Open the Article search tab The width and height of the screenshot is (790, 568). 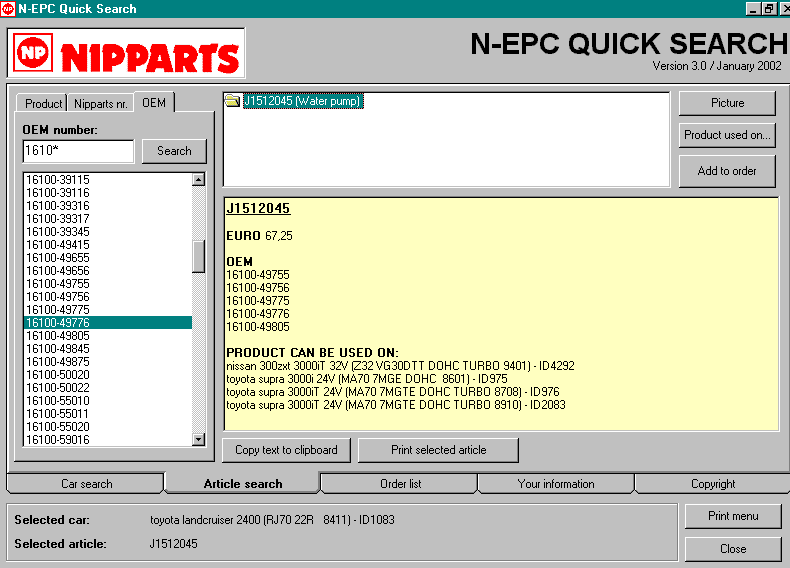pos(243,484)
